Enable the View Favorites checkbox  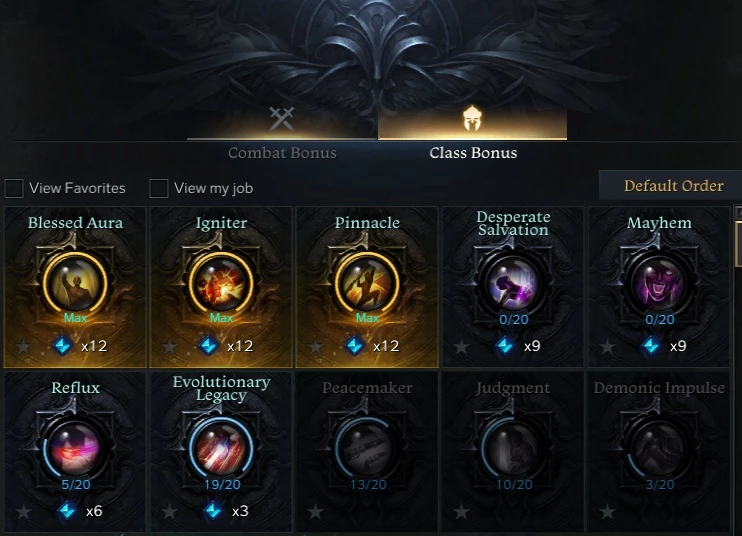[x=14, y=188]
